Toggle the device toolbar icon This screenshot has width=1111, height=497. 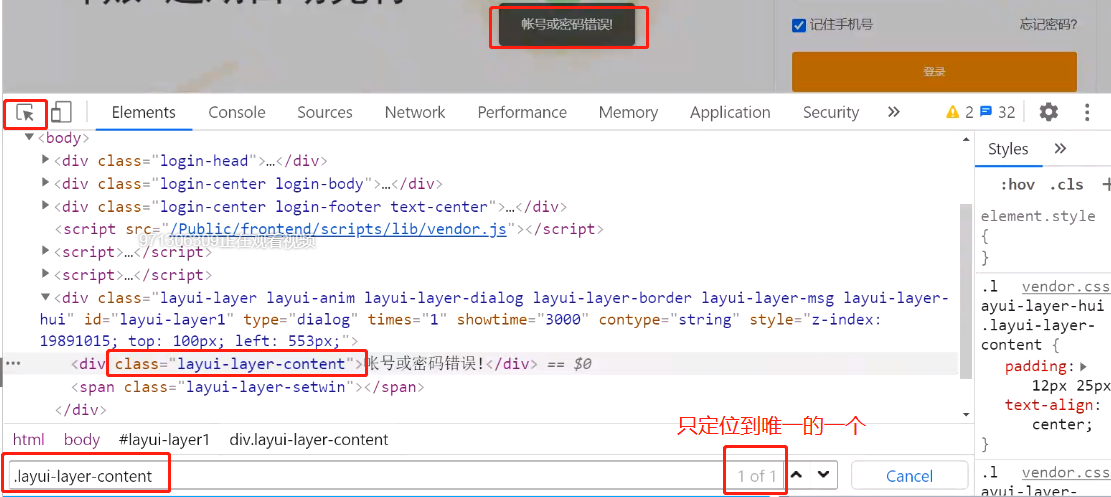61,112
